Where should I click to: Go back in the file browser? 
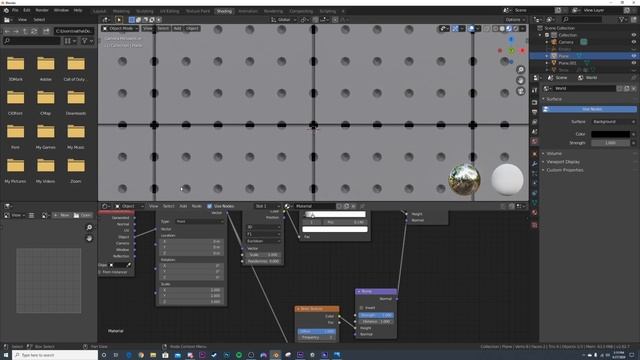[7, 31]
